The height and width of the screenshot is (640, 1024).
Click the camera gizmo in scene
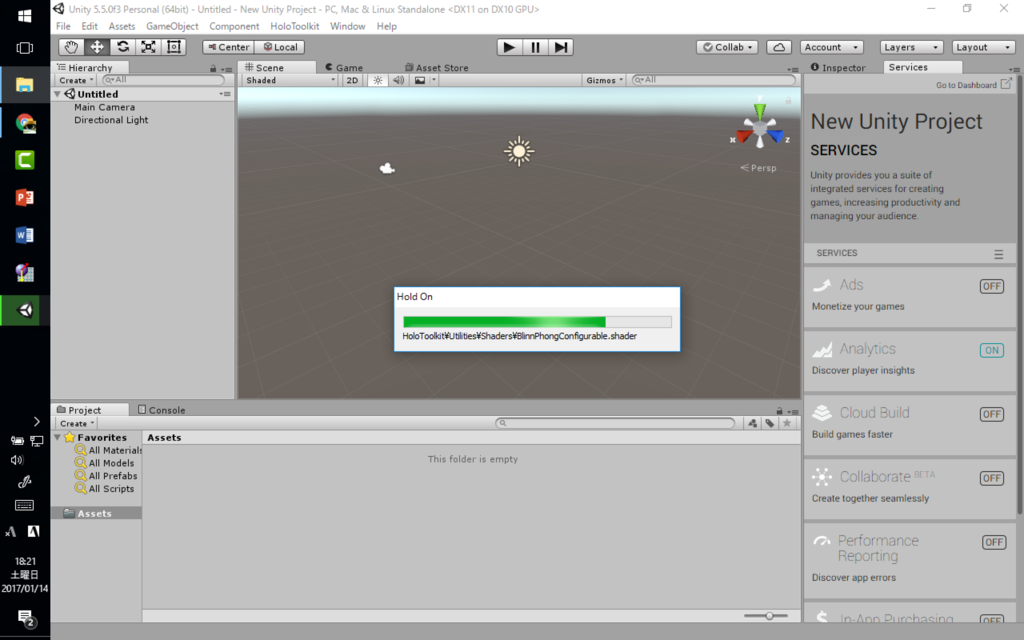[387, 168]
